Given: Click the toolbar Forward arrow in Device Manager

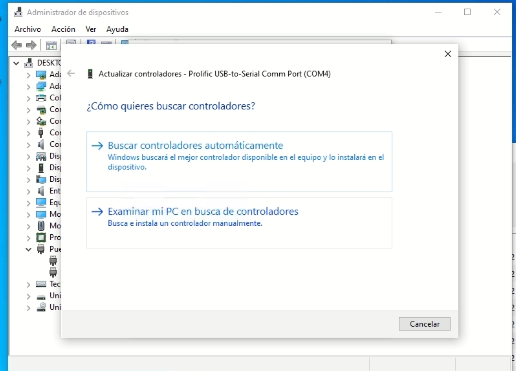Looking at the screenshot, I should 31,45.
